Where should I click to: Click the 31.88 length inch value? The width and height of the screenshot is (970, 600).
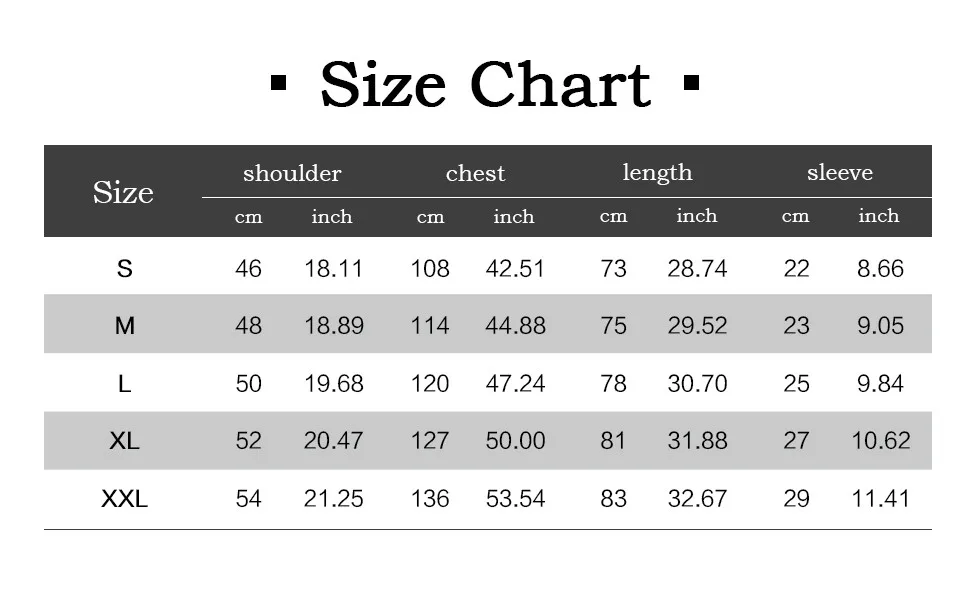pos(697,440)
